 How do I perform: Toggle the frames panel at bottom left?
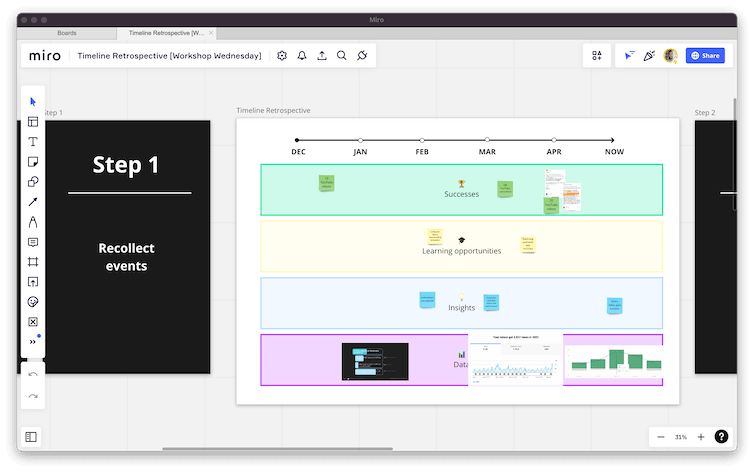tap(32, 437)
